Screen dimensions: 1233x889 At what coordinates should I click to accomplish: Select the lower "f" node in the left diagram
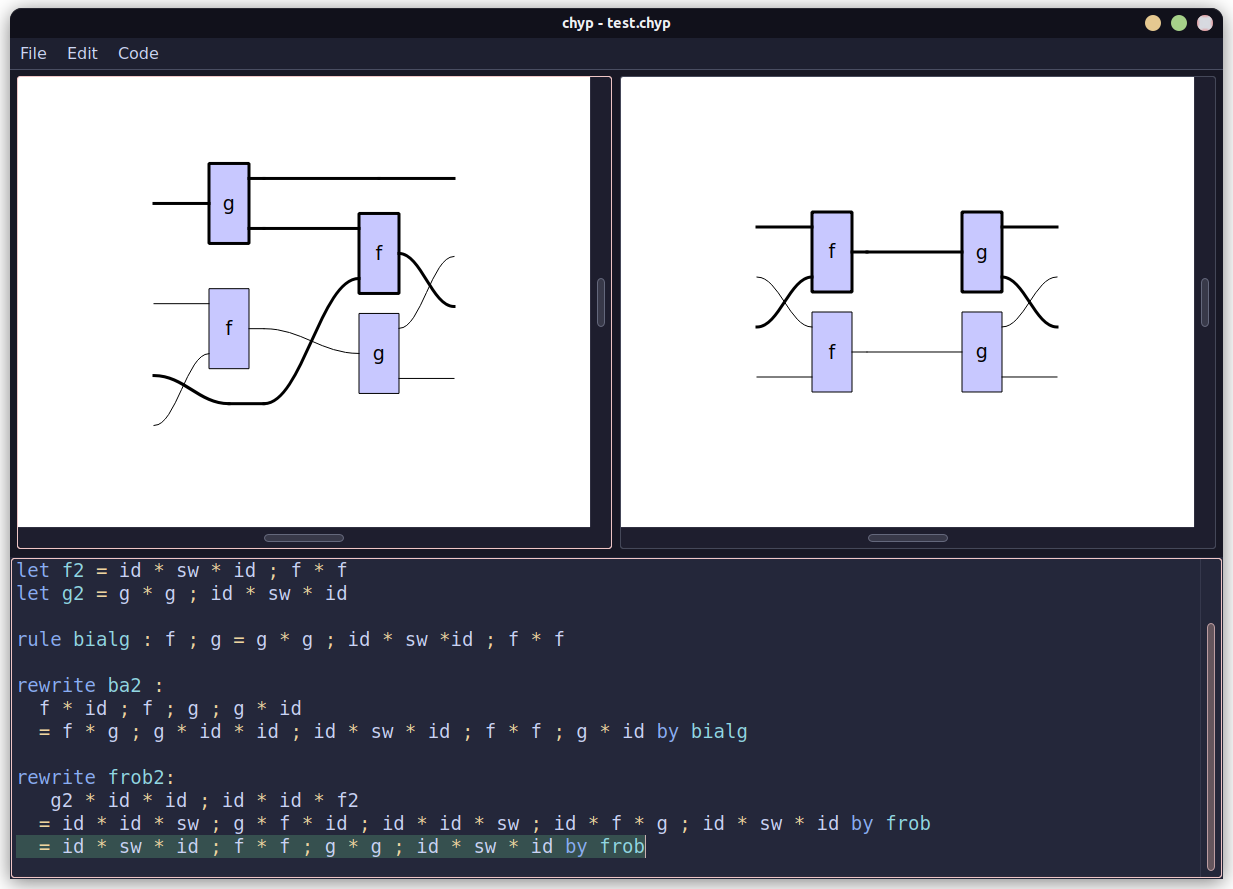pos(228,327)
